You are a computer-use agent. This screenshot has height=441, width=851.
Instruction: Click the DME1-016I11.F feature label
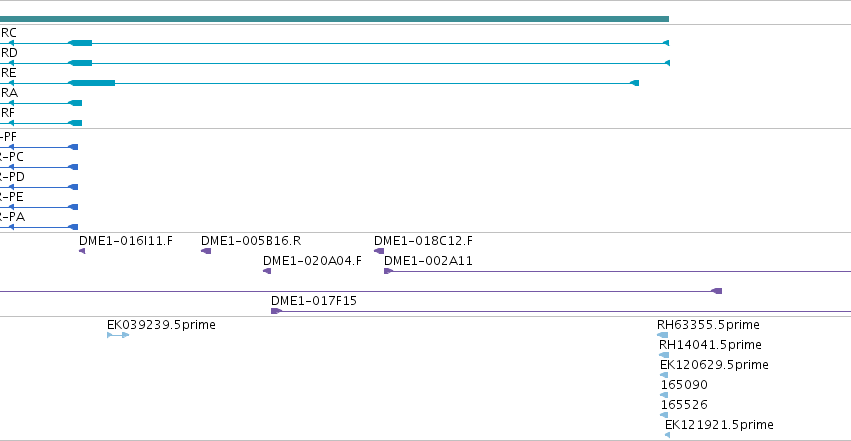[x=126, y=241]
